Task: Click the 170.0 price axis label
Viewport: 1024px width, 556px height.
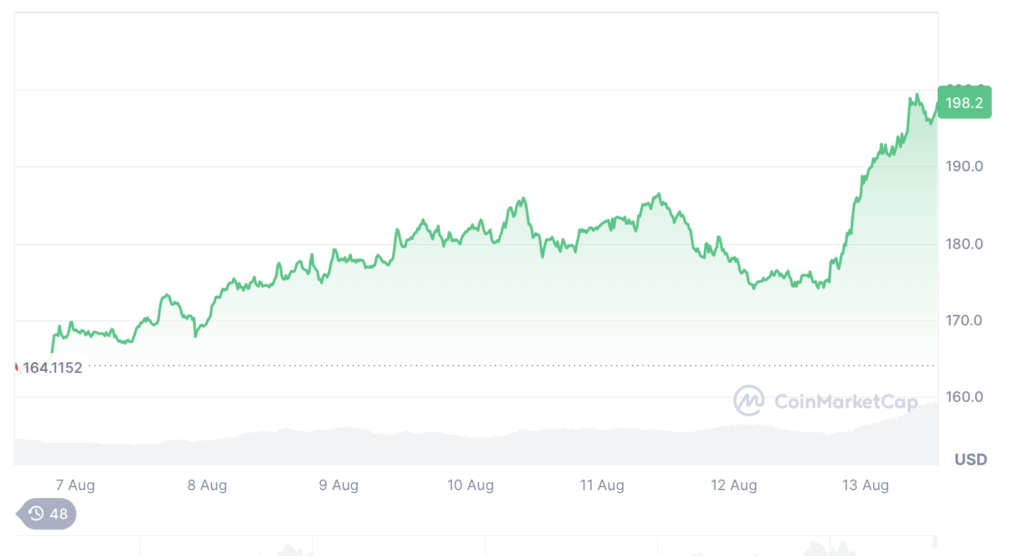Action: [x=964, y=321]
